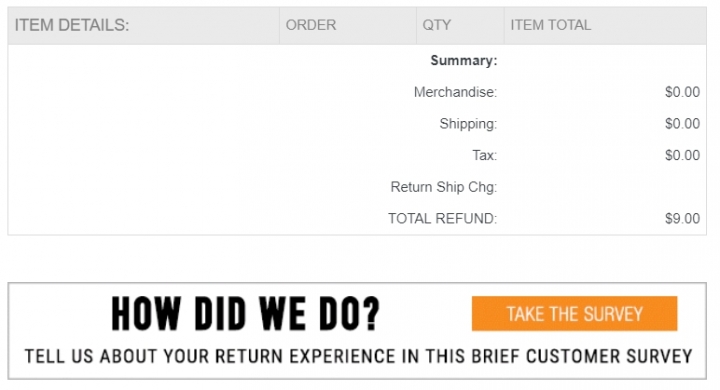Click the Shipping label
720x390 pixels.
click(x=468, y=124)
